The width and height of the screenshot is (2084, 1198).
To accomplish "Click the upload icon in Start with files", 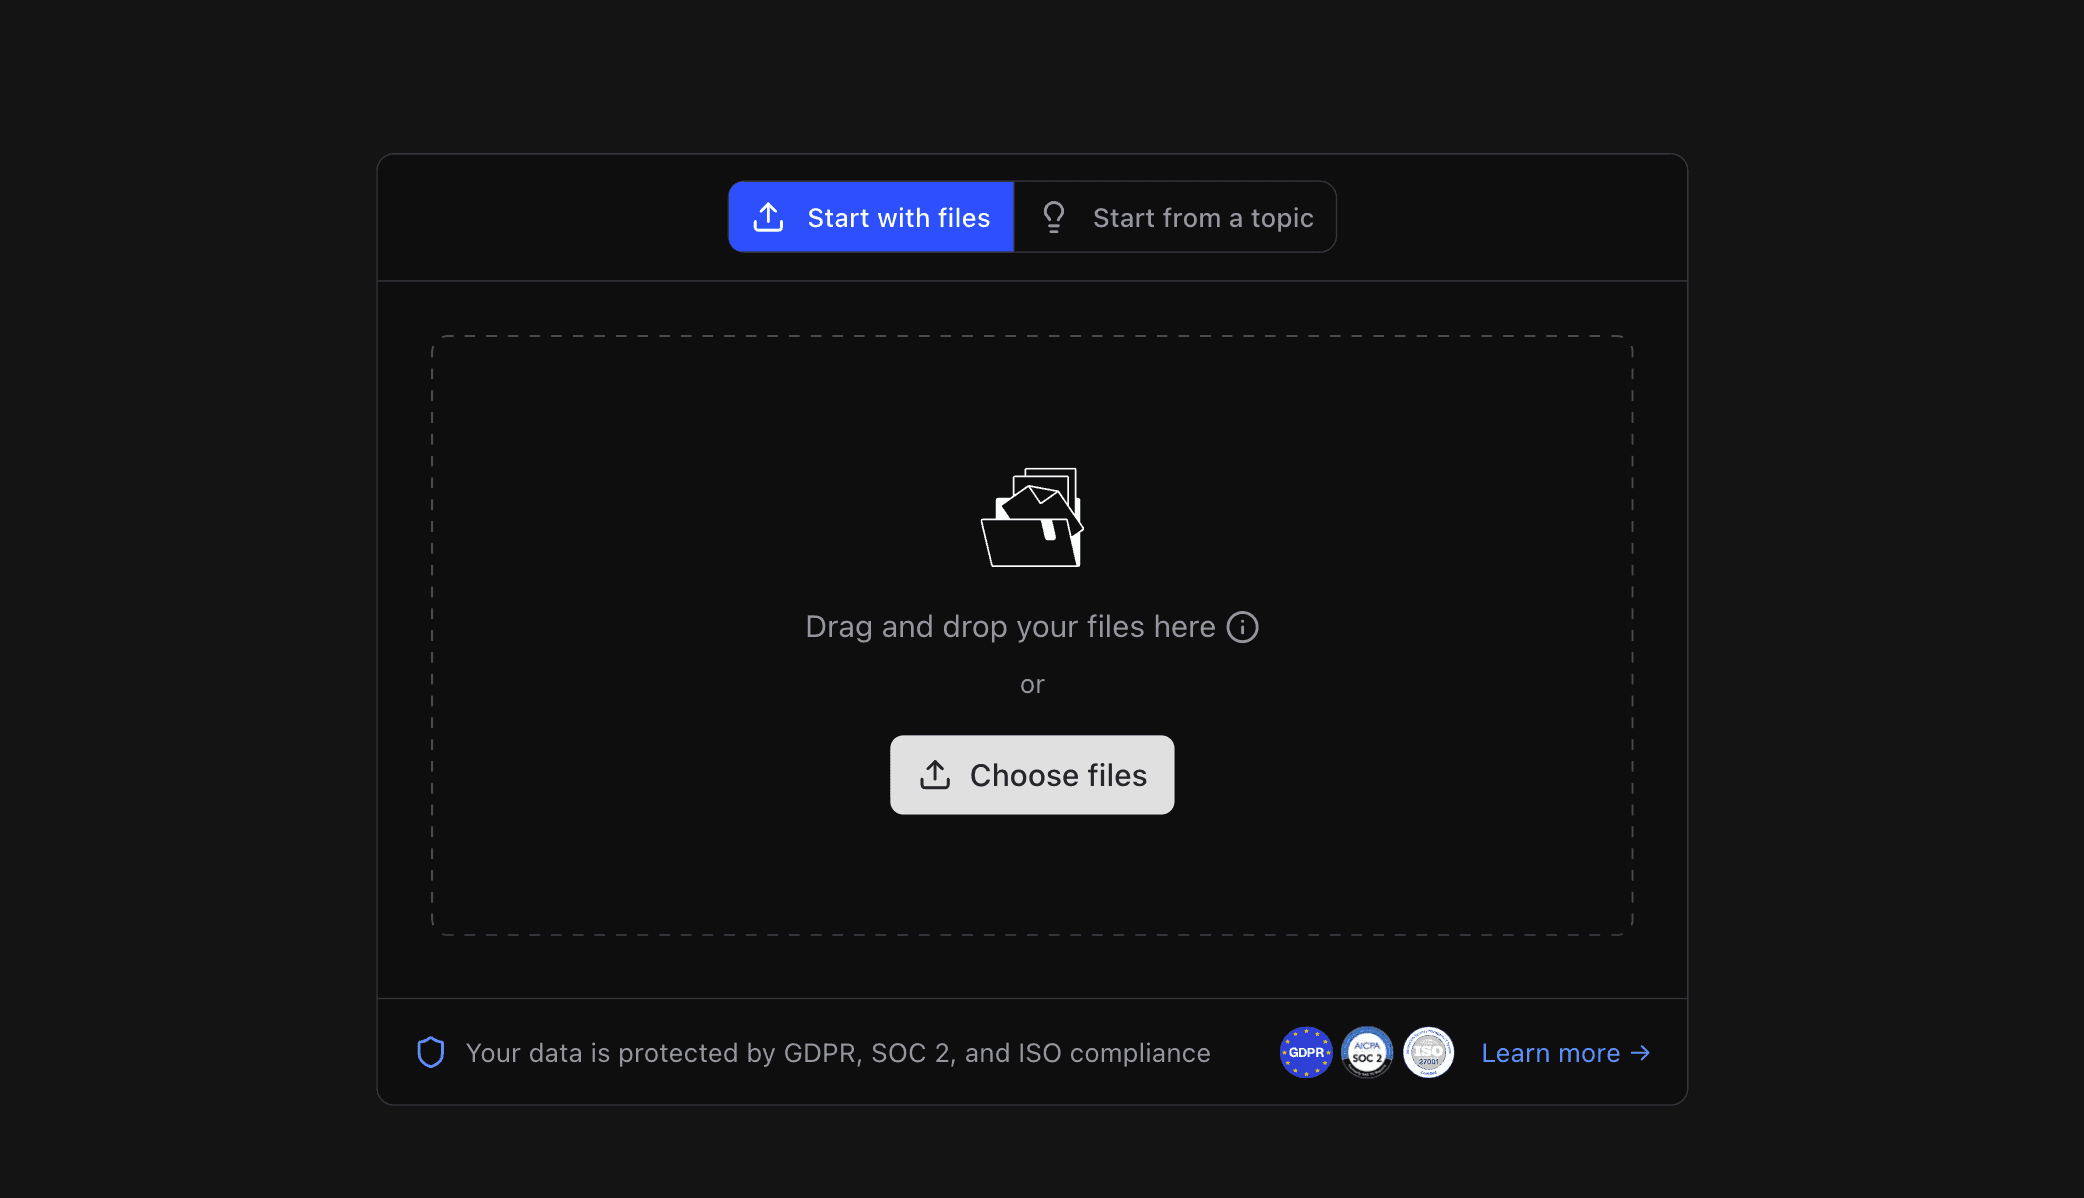I will pyautogui.click(x=768, y=216).
